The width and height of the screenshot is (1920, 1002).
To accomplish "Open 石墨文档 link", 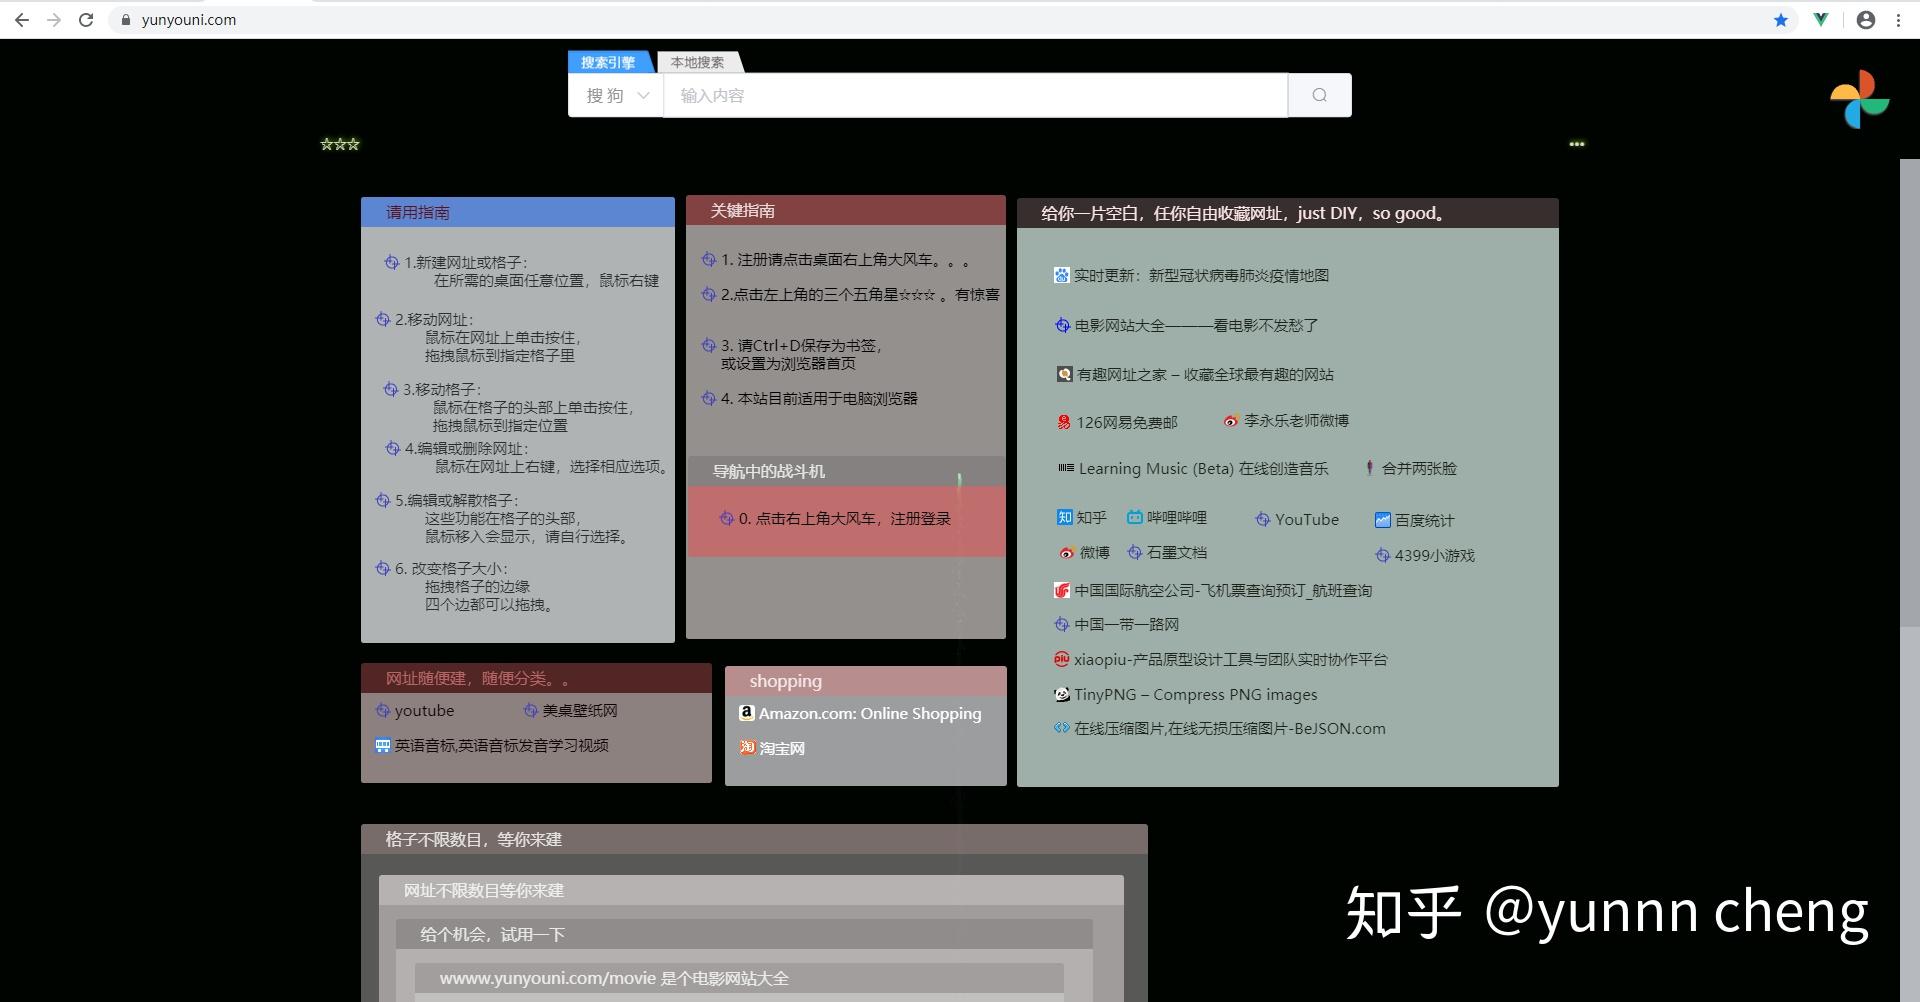I will pyautogui.click(x=1167, y=552).
